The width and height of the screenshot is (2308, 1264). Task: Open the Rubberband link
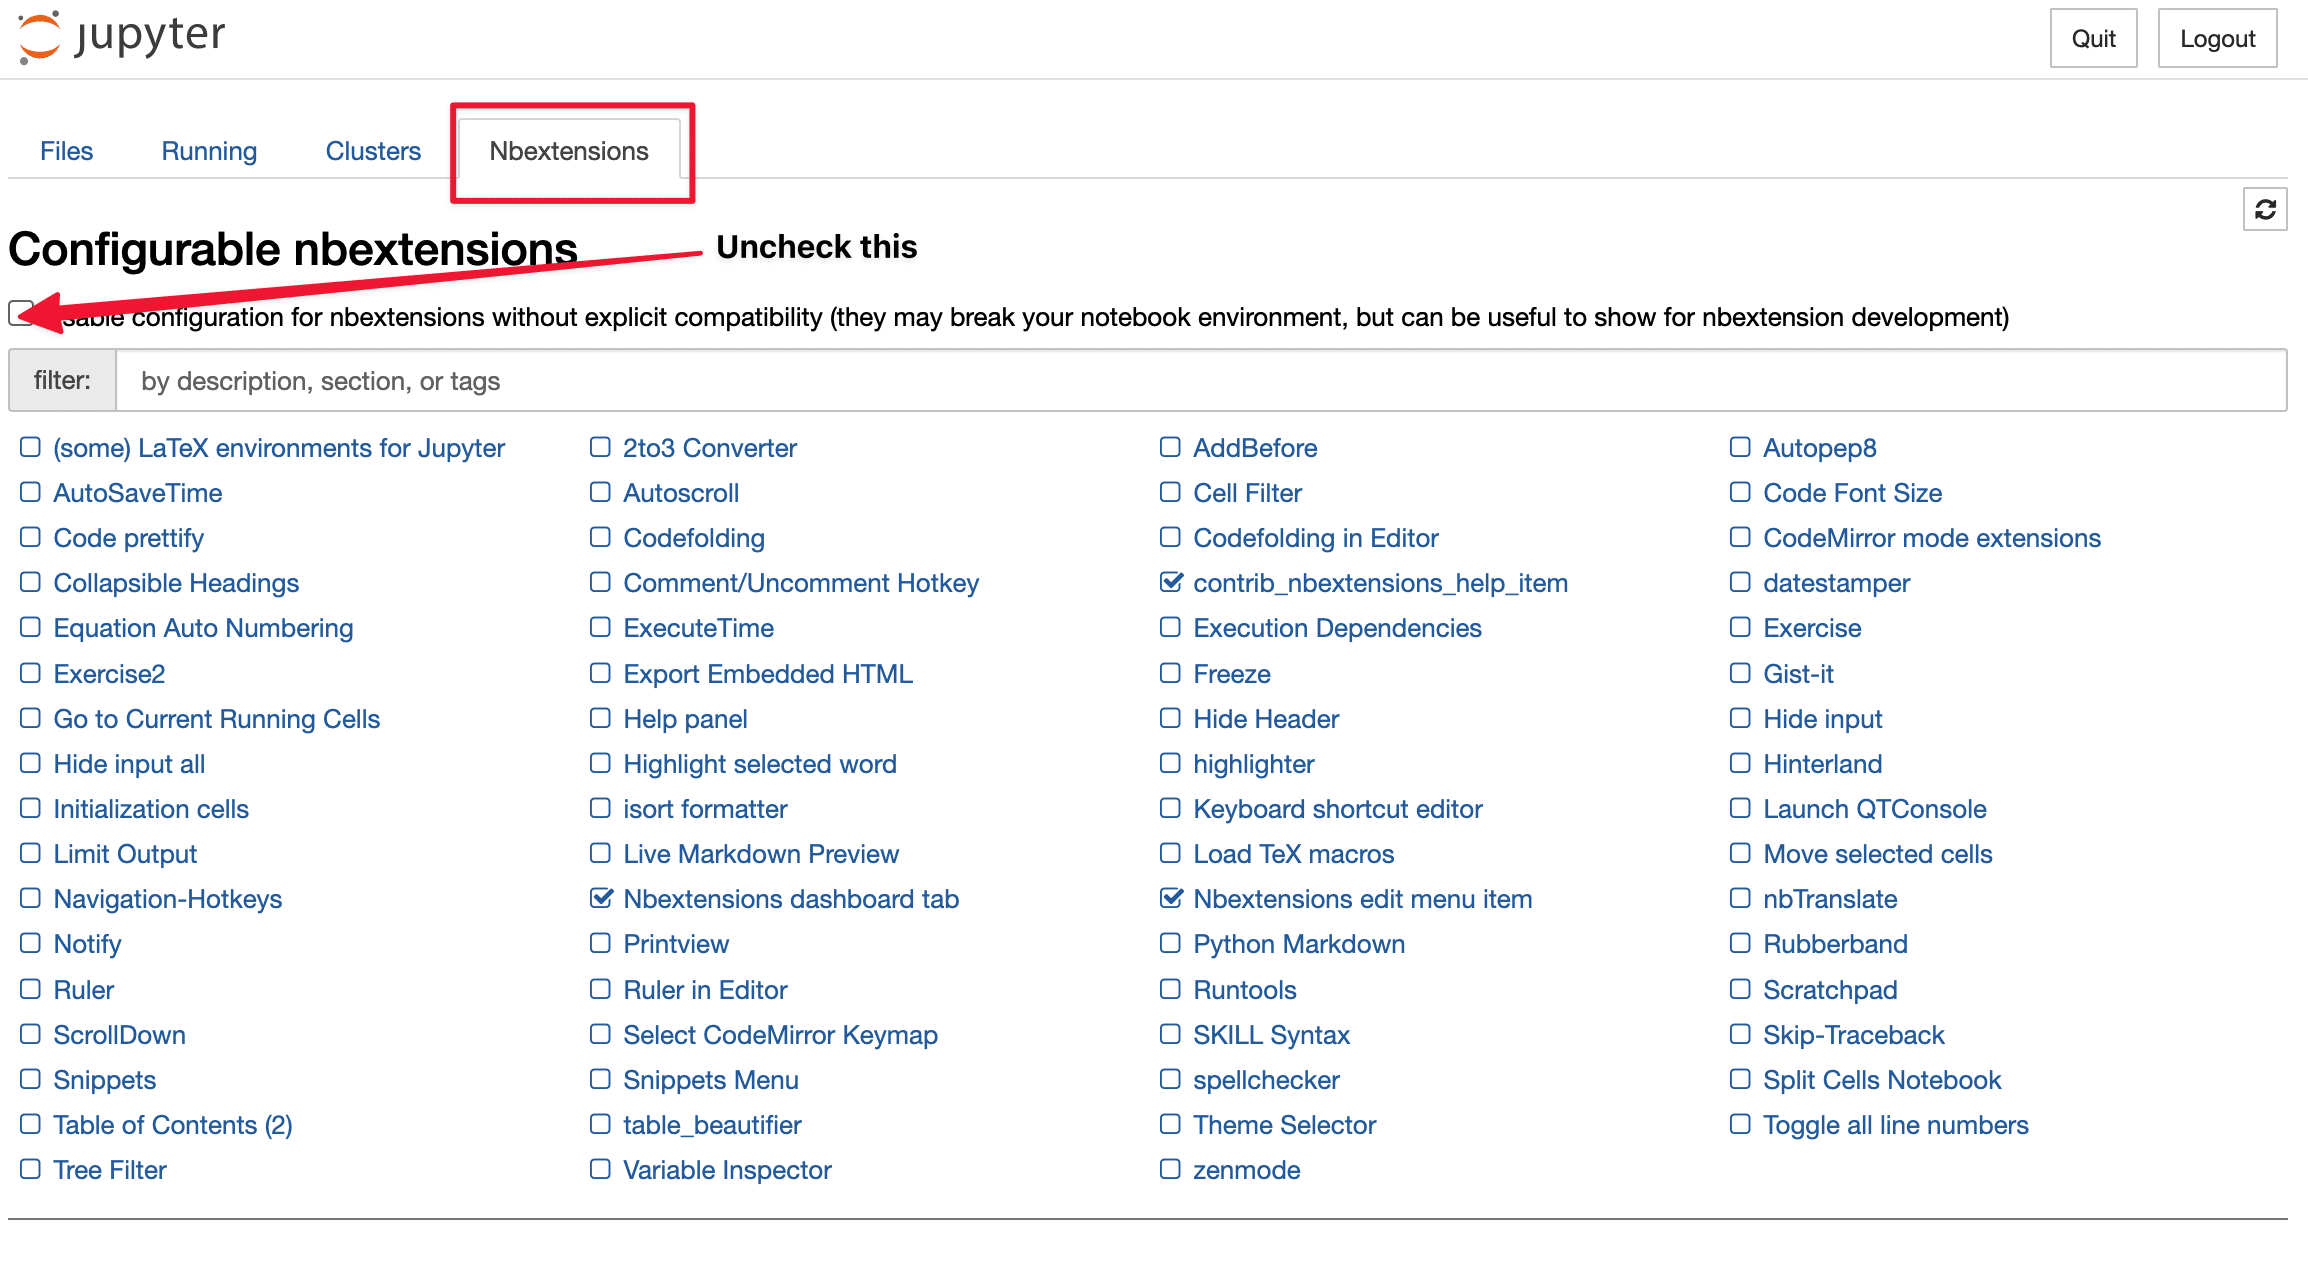pos(1836,944)
